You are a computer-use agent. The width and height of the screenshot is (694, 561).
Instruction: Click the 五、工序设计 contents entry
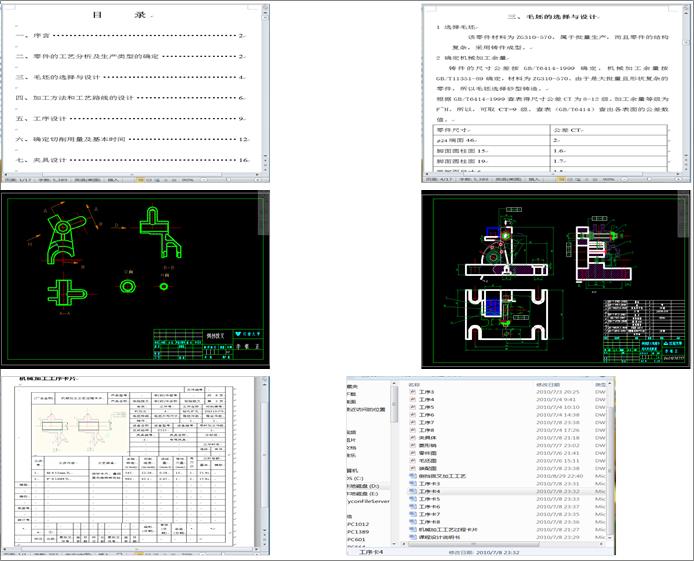coord(131,119)
